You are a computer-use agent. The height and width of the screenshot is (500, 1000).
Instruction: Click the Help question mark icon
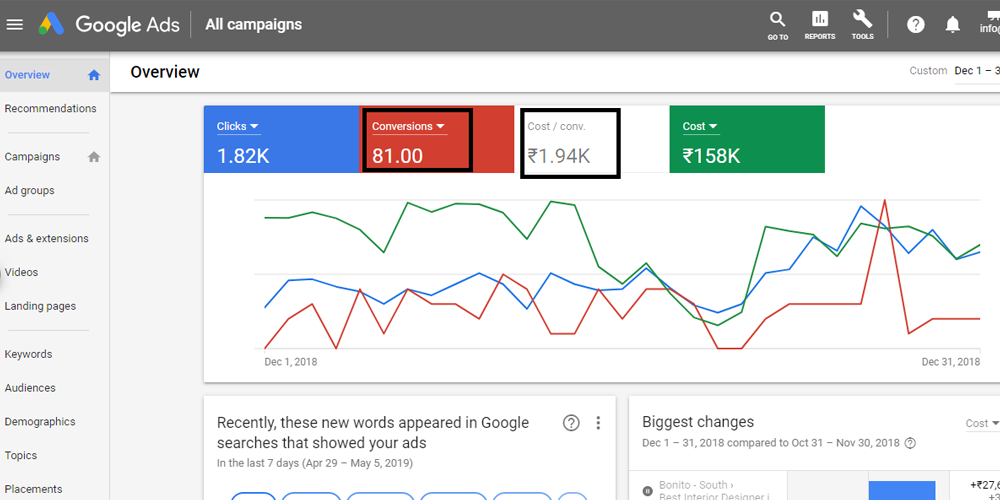click(x=916, y=25)
